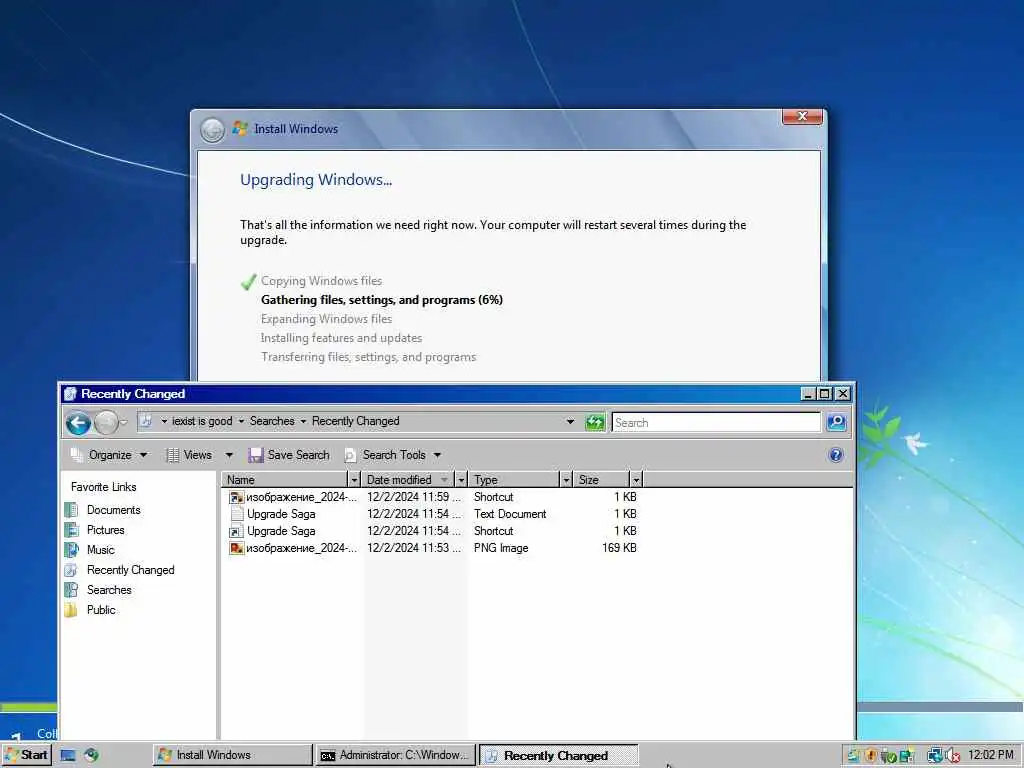Select the Upgrade Saga shortcut icon

click(x=236, y=531)
